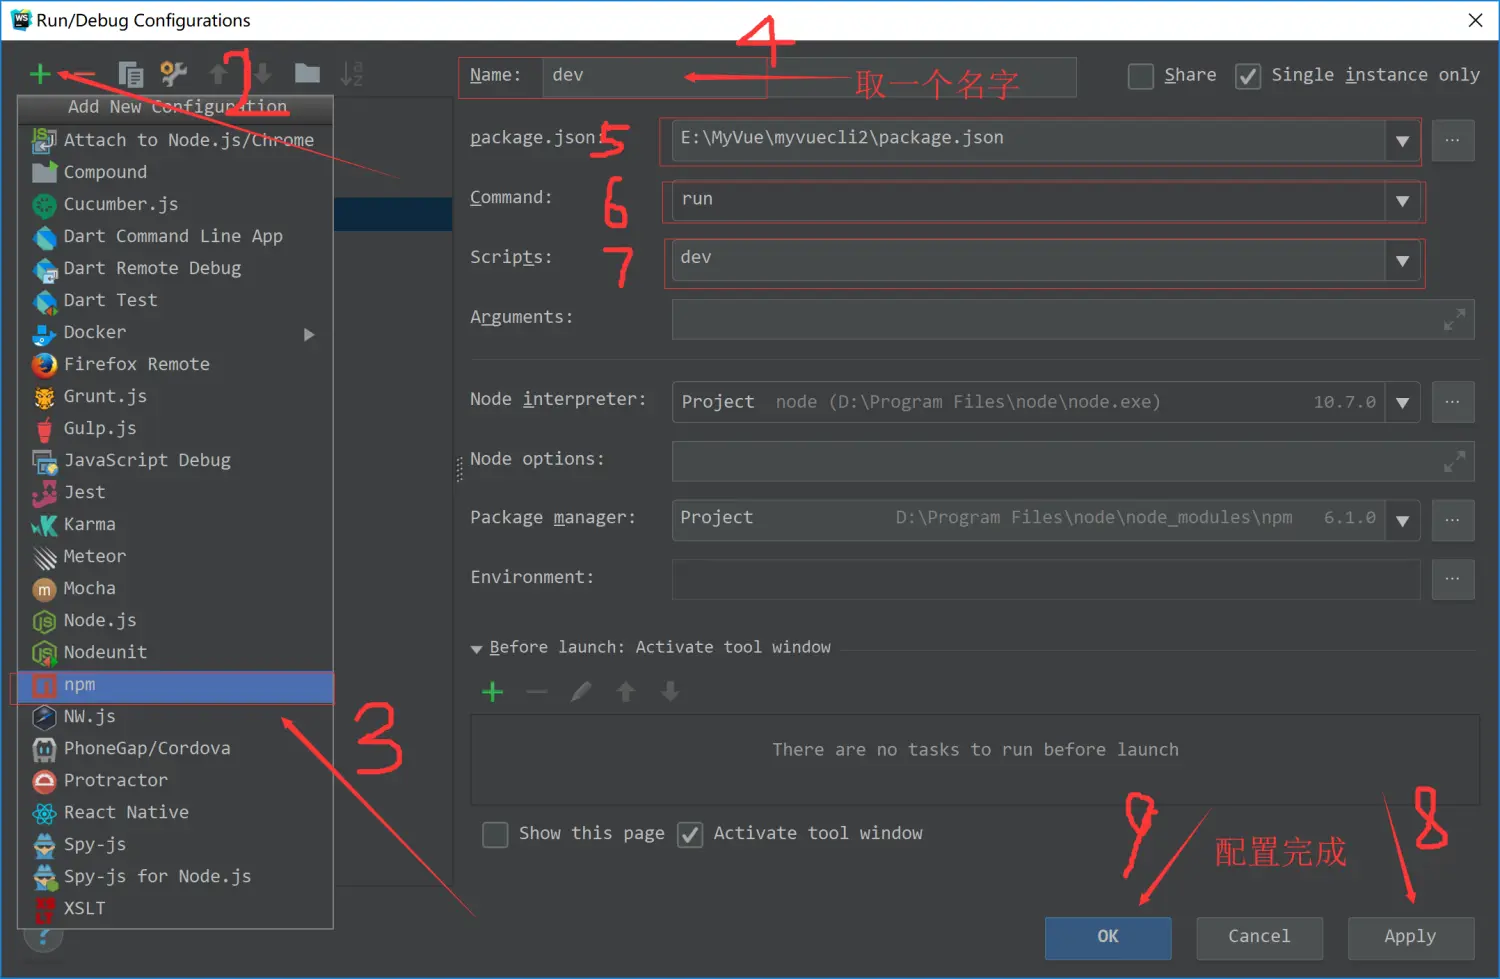The image size is (1500, 979).
Task: Click the Create New Folder toolbar icon
Action: click(307, 73)
